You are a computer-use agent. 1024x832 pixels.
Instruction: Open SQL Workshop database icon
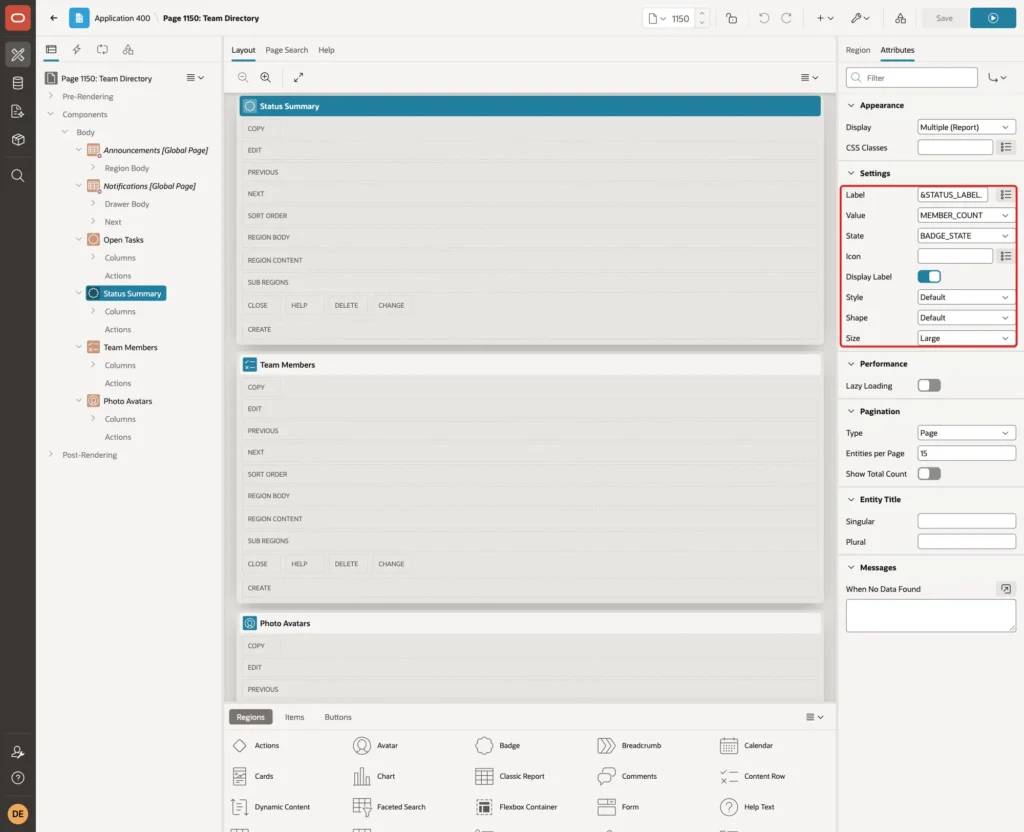(18, 83)
